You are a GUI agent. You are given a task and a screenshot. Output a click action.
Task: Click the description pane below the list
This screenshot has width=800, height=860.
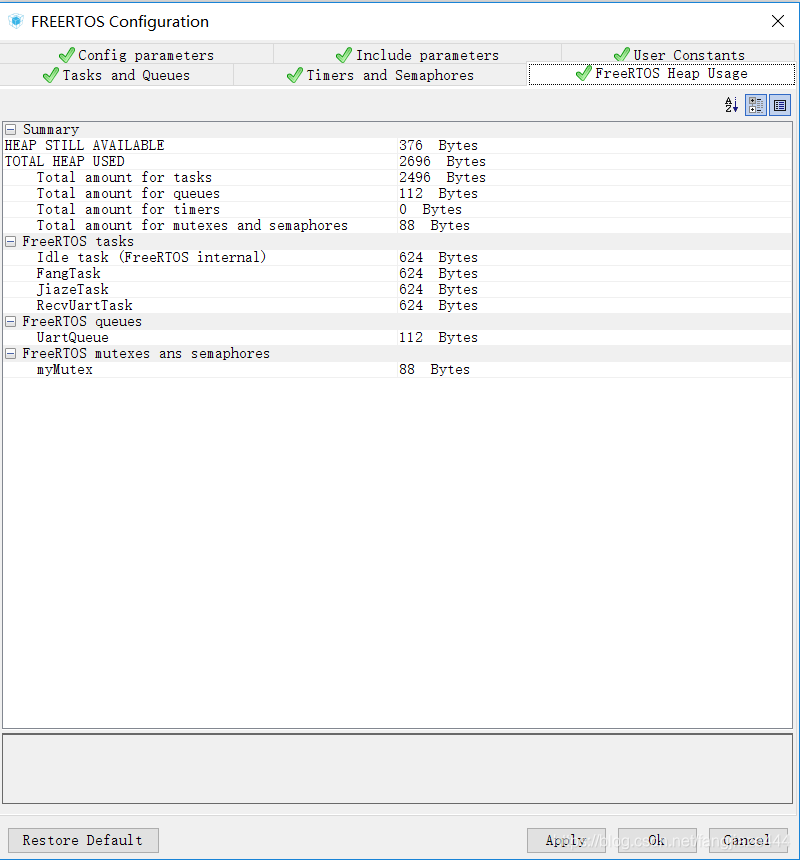[x=398, y=768]
